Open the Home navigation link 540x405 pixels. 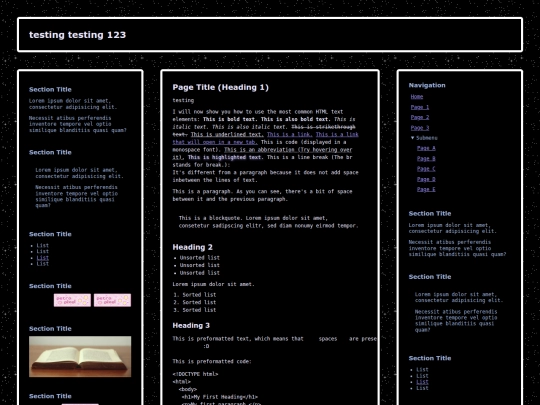[x=417, y=97]
